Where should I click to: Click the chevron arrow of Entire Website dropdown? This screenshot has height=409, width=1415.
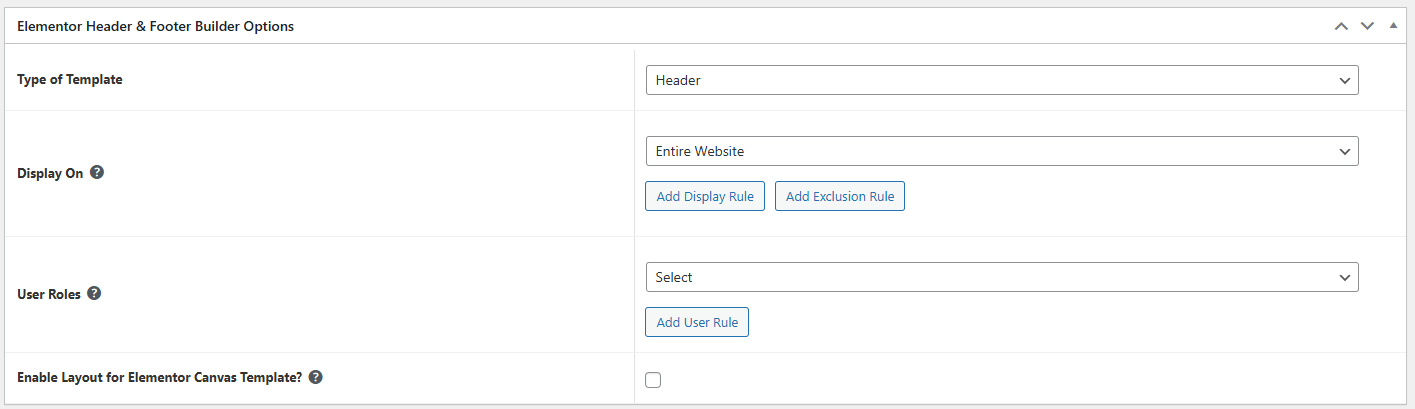click(1344, 151)
